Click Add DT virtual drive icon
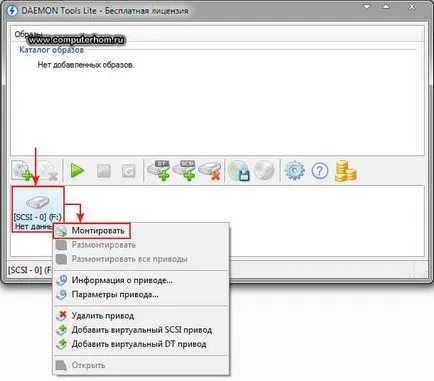Image resolution: width=434 pixels, height=381 pixels. point(159,171)
